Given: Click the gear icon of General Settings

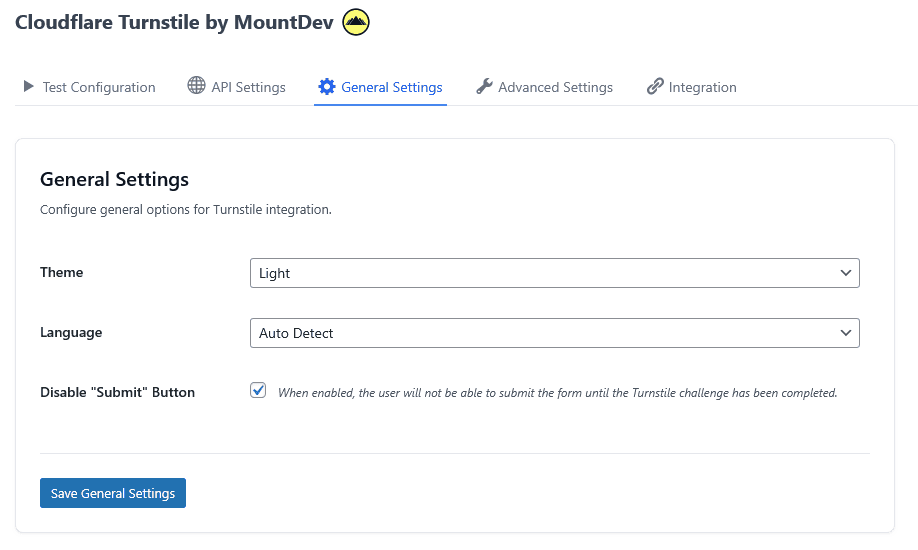Looking at the screenshot, I should [327, 87].
